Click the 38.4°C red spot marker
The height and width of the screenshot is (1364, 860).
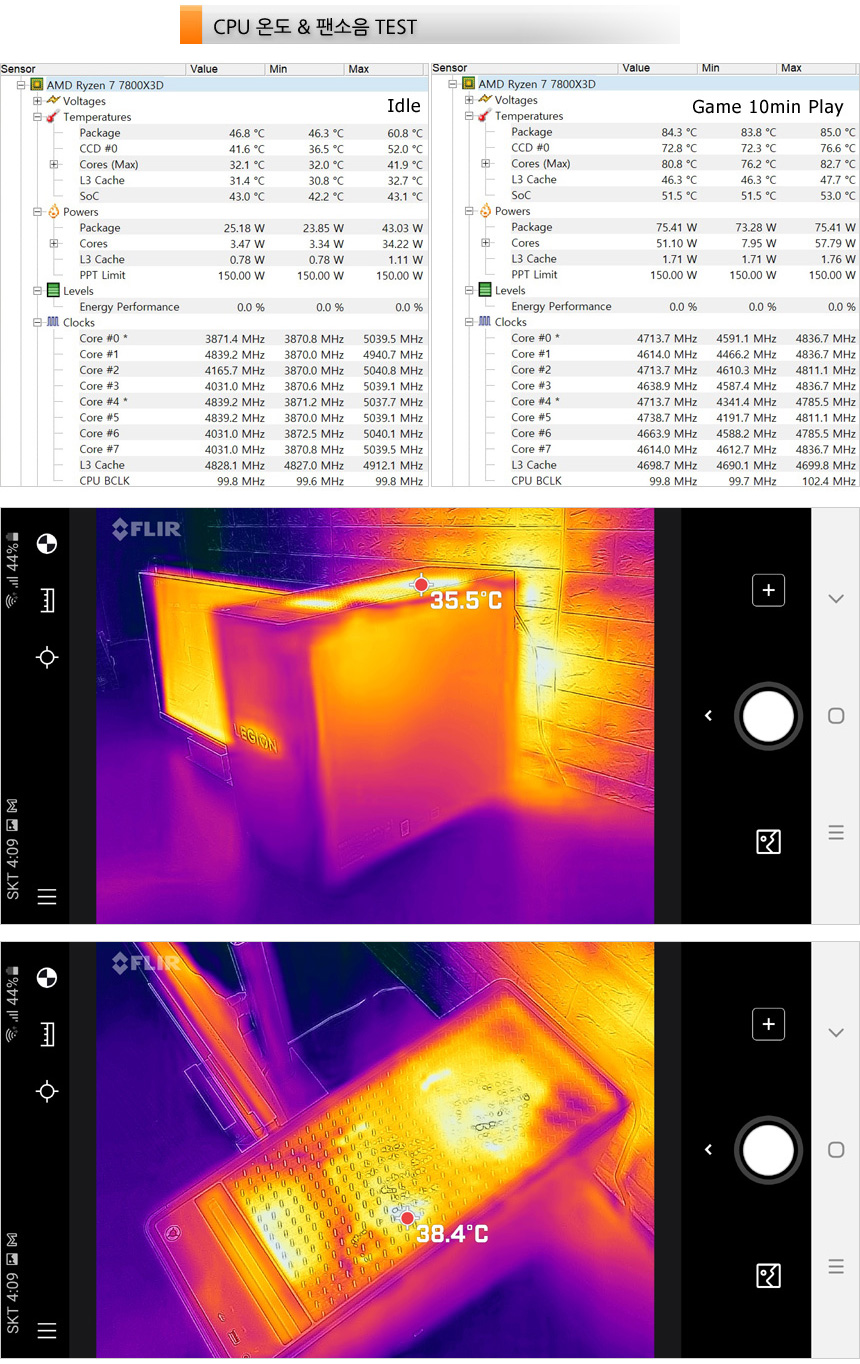[x=407, y=1218]
